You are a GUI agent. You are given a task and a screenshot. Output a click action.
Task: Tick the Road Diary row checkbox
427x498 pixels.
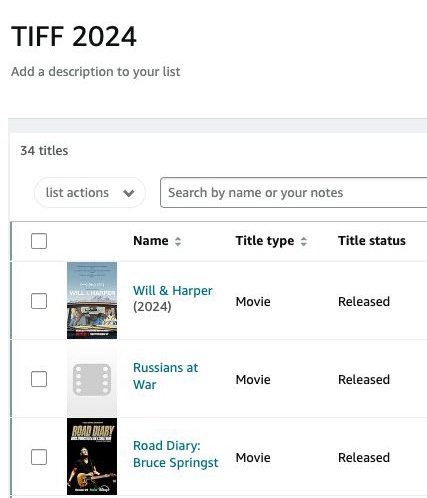pos(39,457)
